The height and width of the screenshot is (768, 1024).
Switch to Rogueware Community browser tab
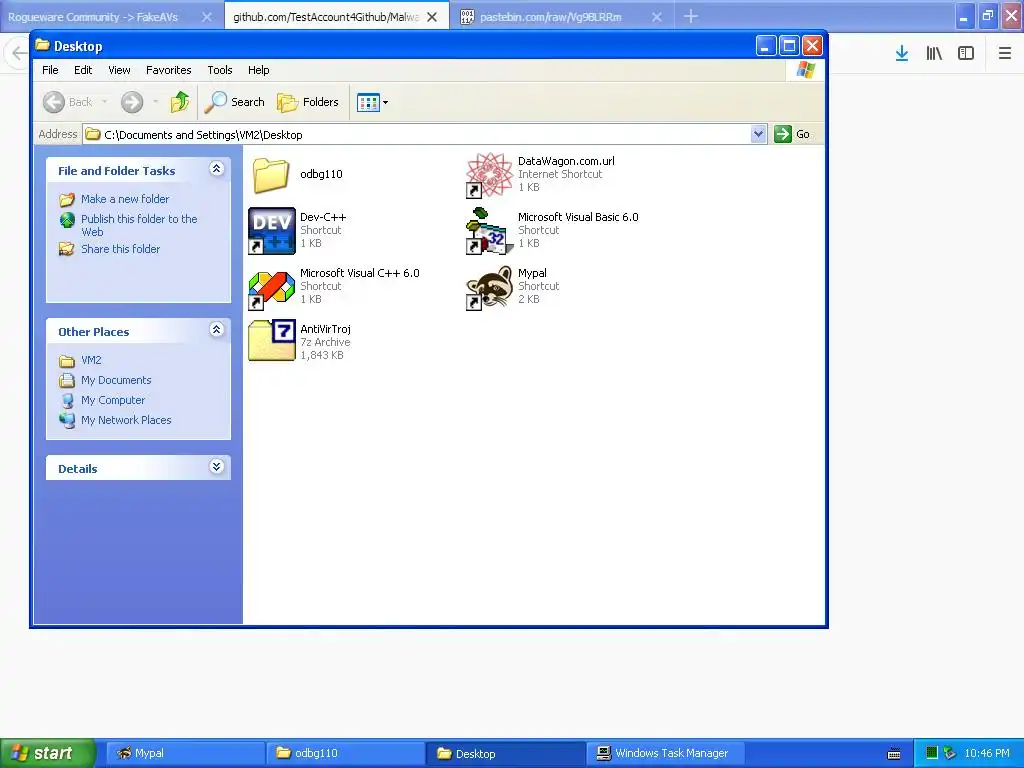(93, 17)
